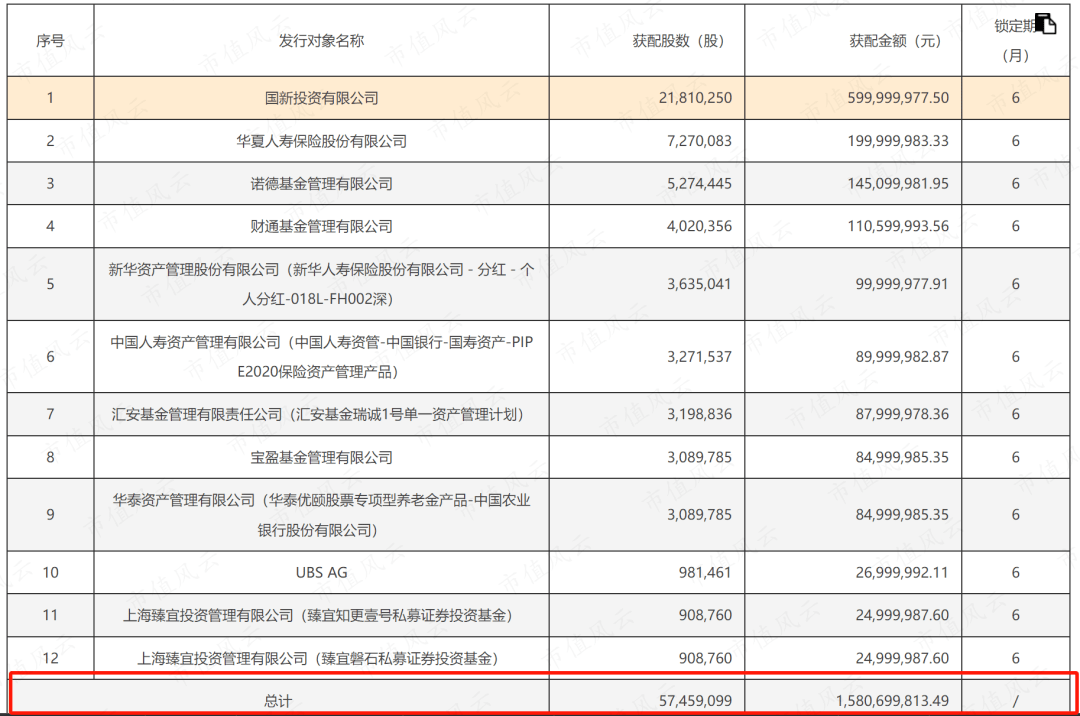1080x716 pixels.
Task: Select the 中国人寿资产管理有限公司 entry
Action: pos(321,357)
